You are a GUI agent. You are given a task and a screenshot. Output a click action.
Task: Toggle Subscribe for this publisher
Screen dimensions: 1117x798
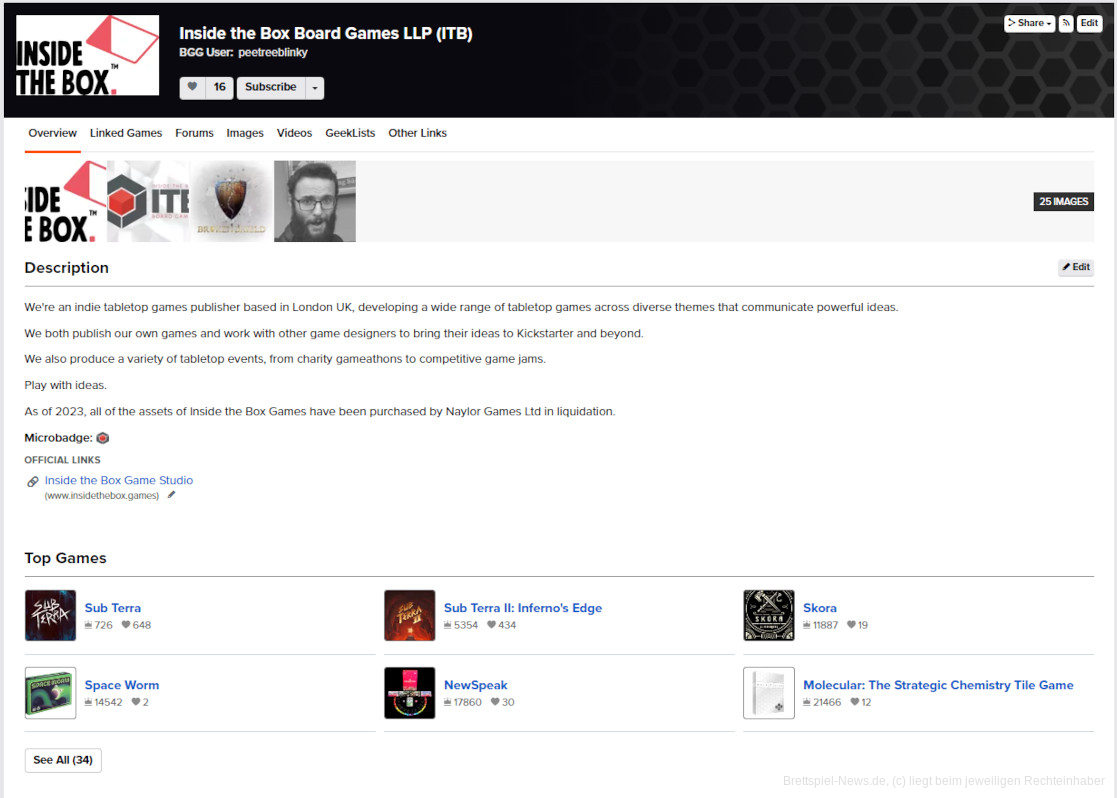[270, 88]
